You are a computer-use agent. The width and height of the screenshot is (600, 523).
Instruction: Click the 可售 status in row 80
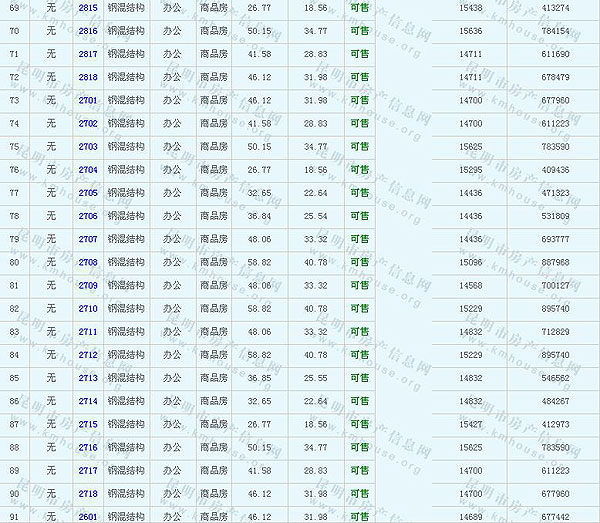359,263
